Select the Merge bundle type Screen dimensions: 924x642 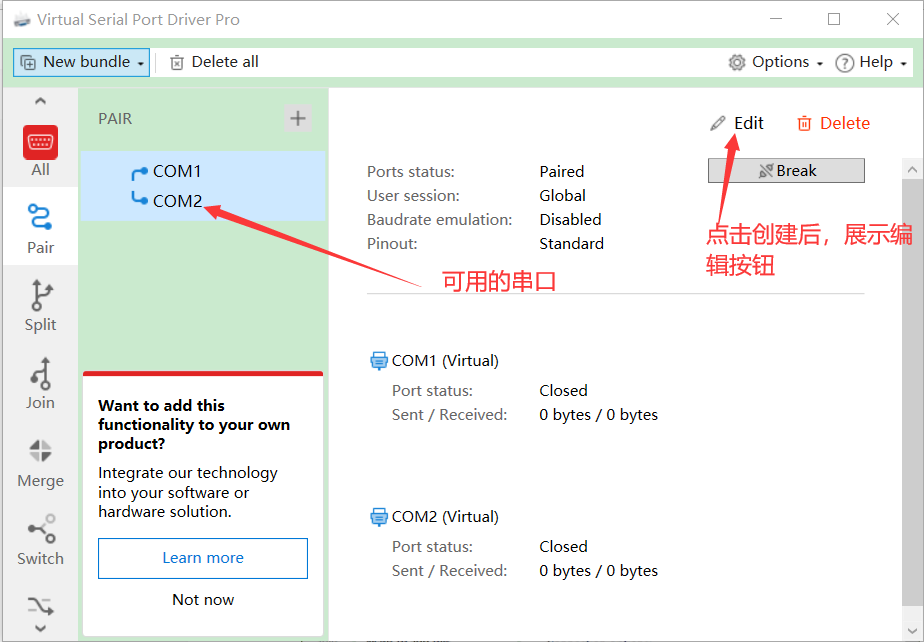(40, 462)
